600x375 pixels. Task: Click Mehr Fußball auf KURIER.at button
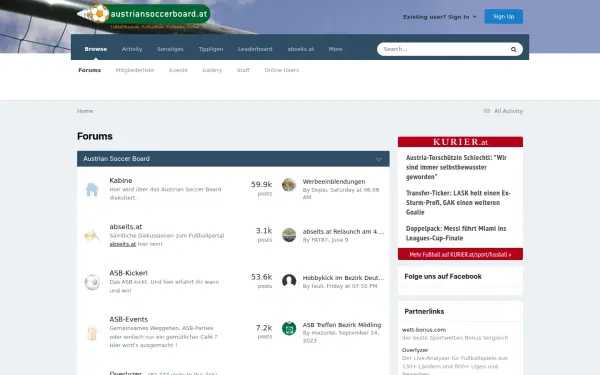pos(460,254)
